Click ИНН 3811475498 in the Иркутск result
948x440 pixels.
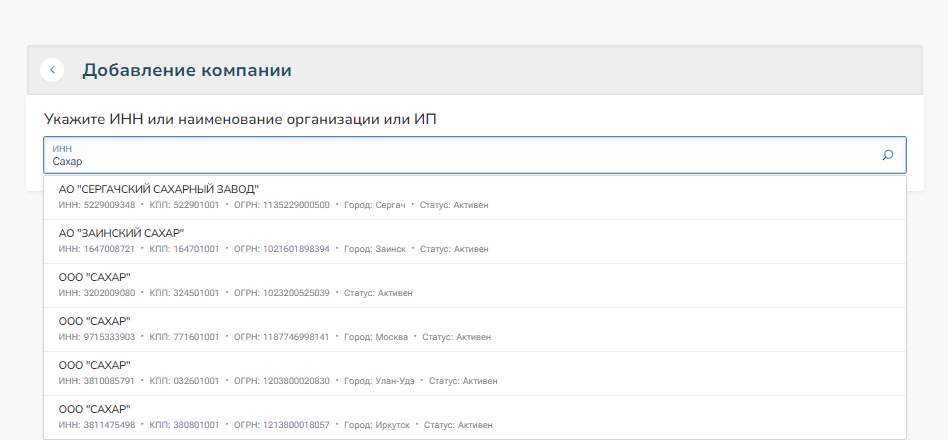coord(97,425)
